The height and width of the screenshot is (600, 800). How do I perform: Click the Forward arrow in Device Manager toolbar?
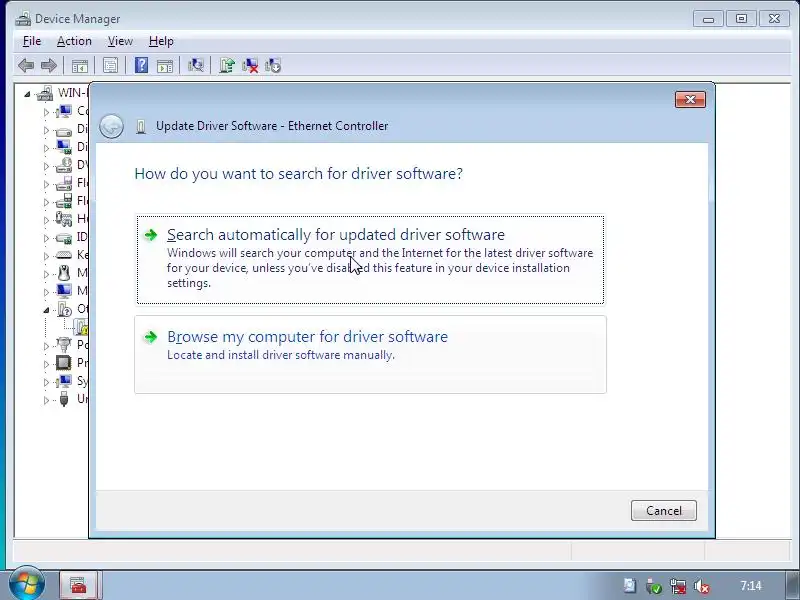click(49, 65)
